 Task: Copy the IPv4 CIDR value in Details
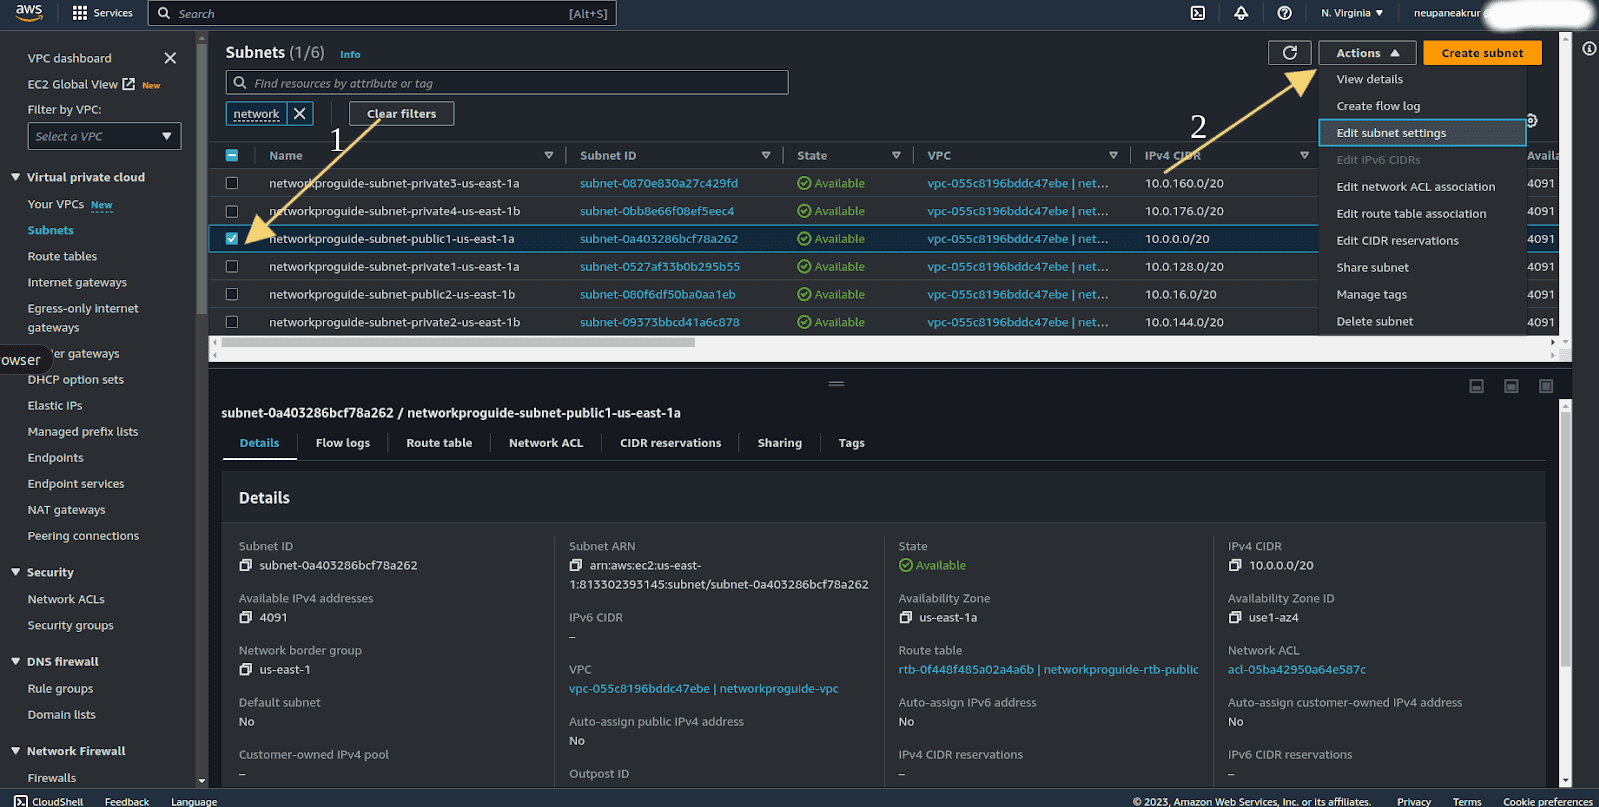point(1235,566)
